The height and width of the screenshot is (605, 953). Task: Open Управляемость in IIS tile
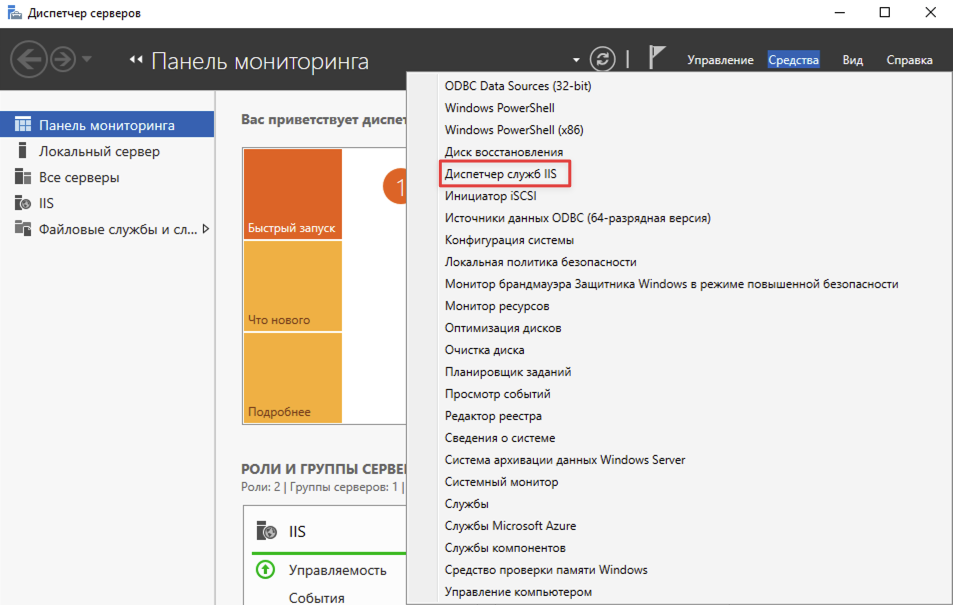(x=337, y=570)
